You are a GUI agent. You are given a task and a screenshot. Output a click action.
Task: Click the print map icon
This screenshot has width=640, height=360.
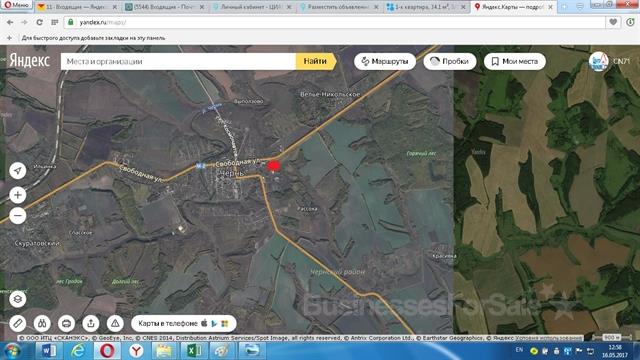click(67, 324)
